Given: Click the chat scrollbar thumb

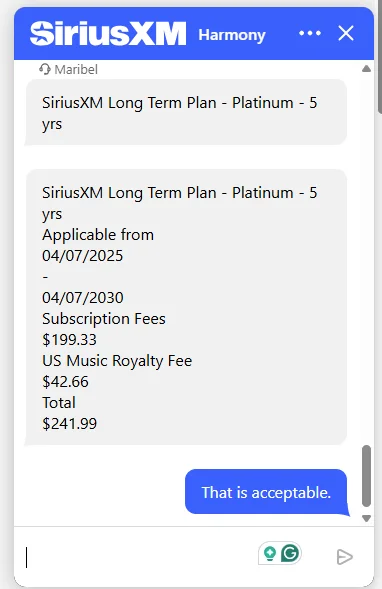Looking at the screenshot, I should 366,476.
